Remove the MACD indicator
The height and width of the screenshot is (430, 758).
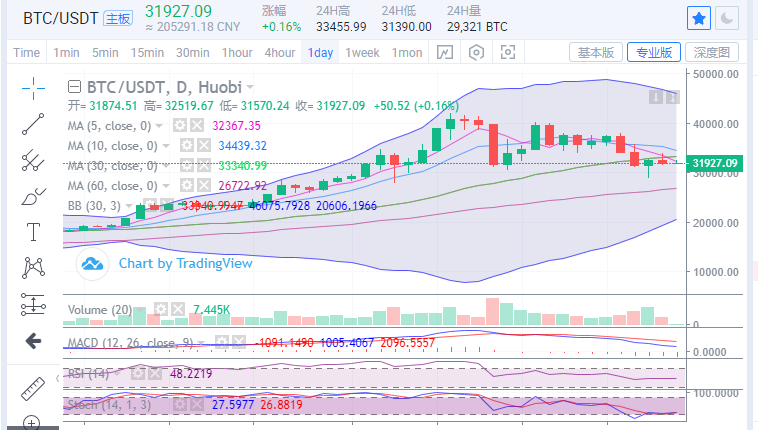pos(238,343)
